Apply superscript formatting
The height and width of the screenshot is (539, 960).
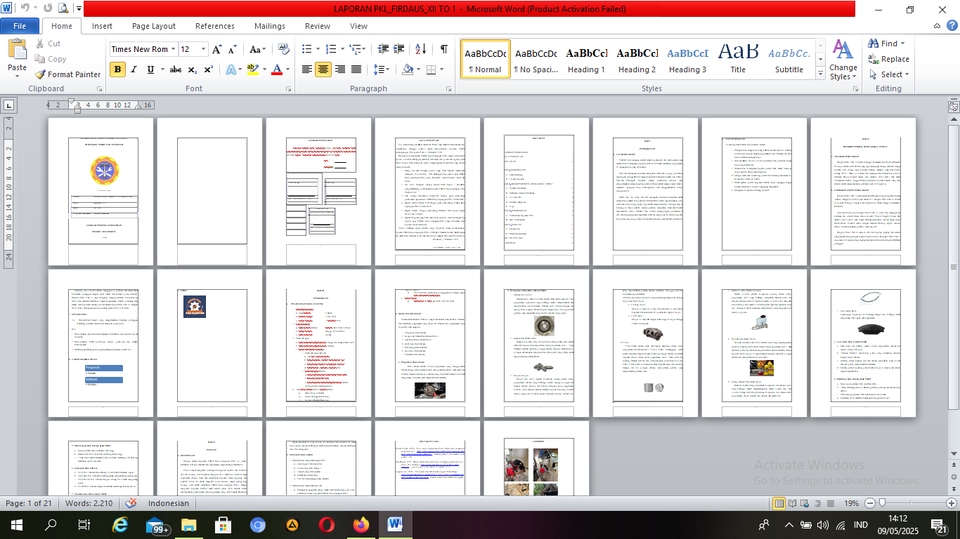[x=208, y=70]
